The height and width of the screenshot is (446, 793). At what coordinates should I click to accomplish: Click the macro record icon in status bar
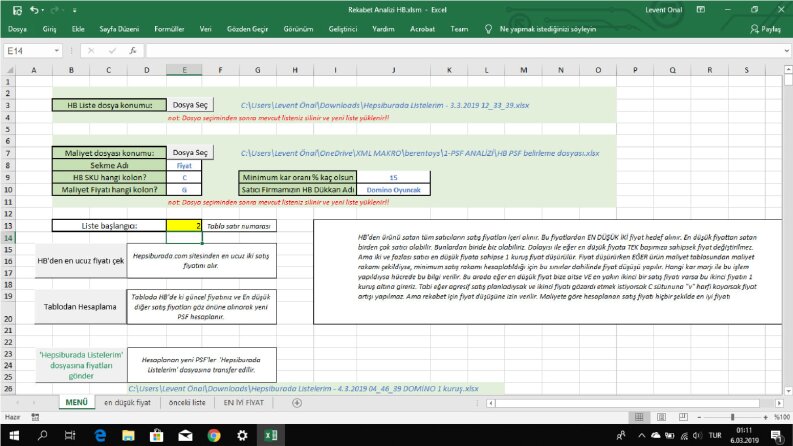35,417
